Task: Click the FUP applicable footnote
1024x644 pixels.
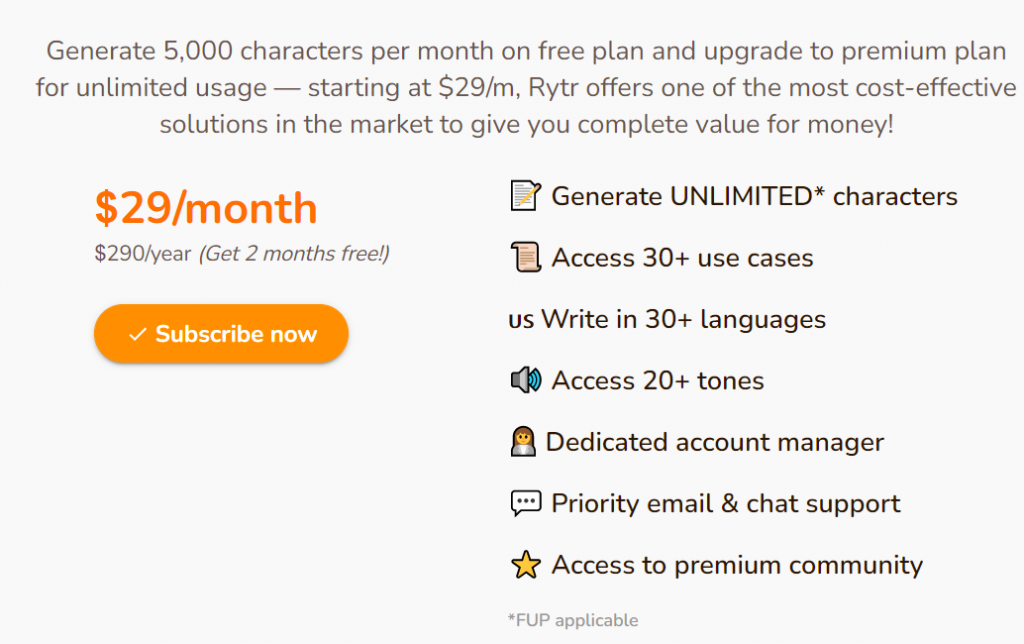Action: (x=573, y=620)
